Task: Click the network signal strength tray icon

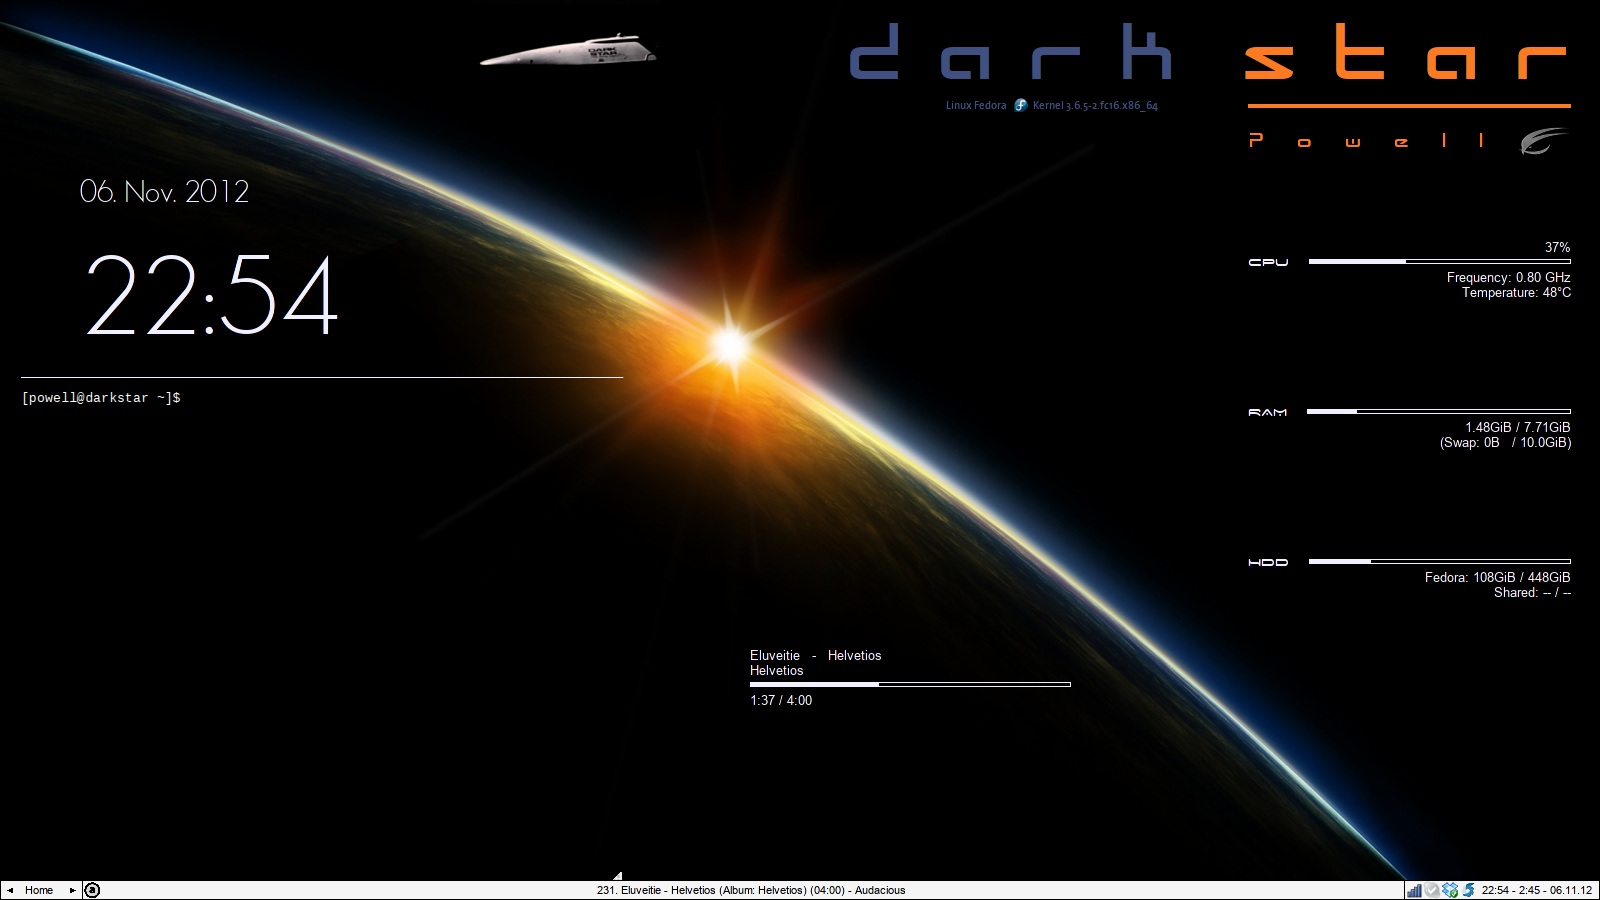Action: tap(1414, 890)
